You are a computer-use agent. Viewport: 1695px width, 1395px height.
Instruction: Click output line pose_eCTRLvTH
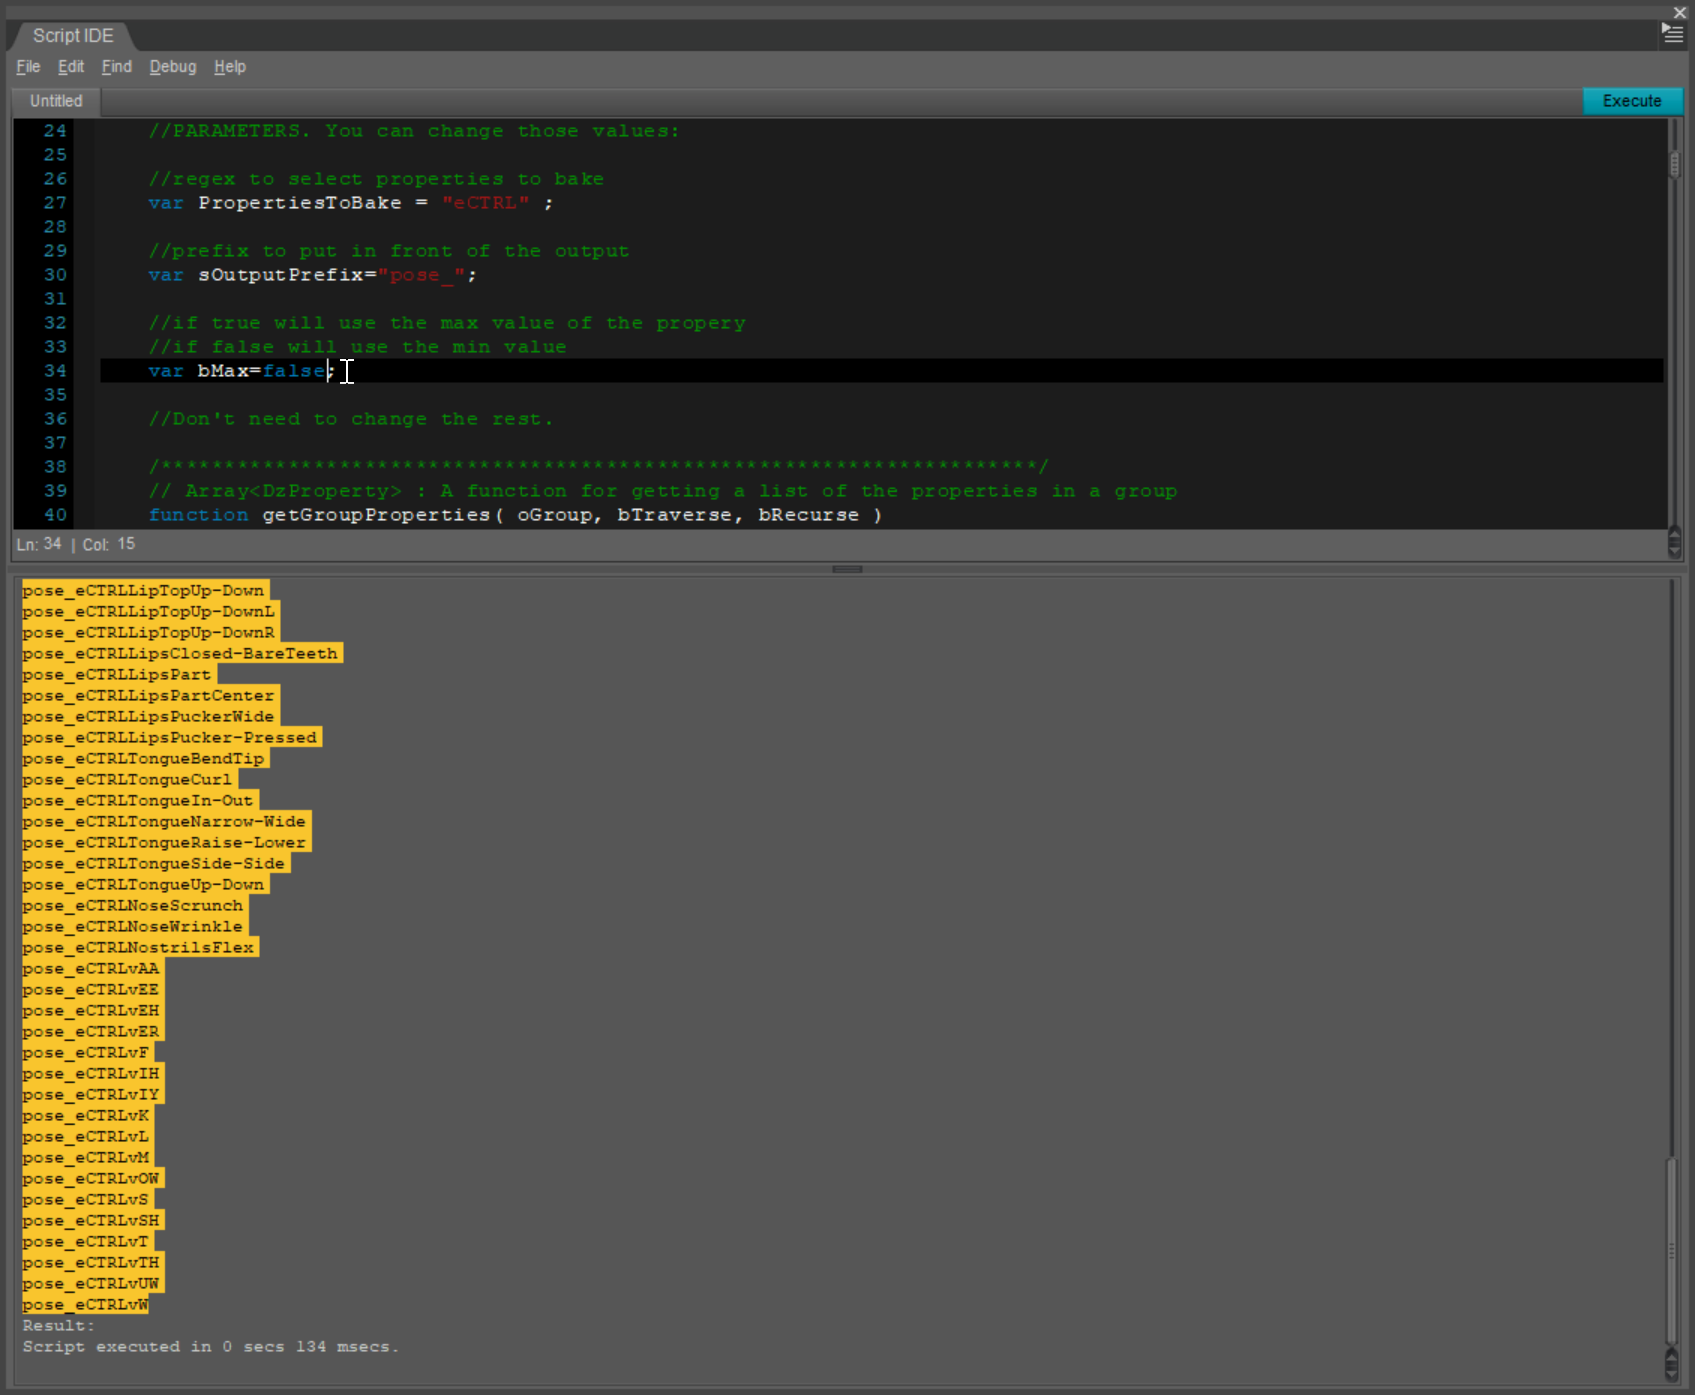point(92,1263)
